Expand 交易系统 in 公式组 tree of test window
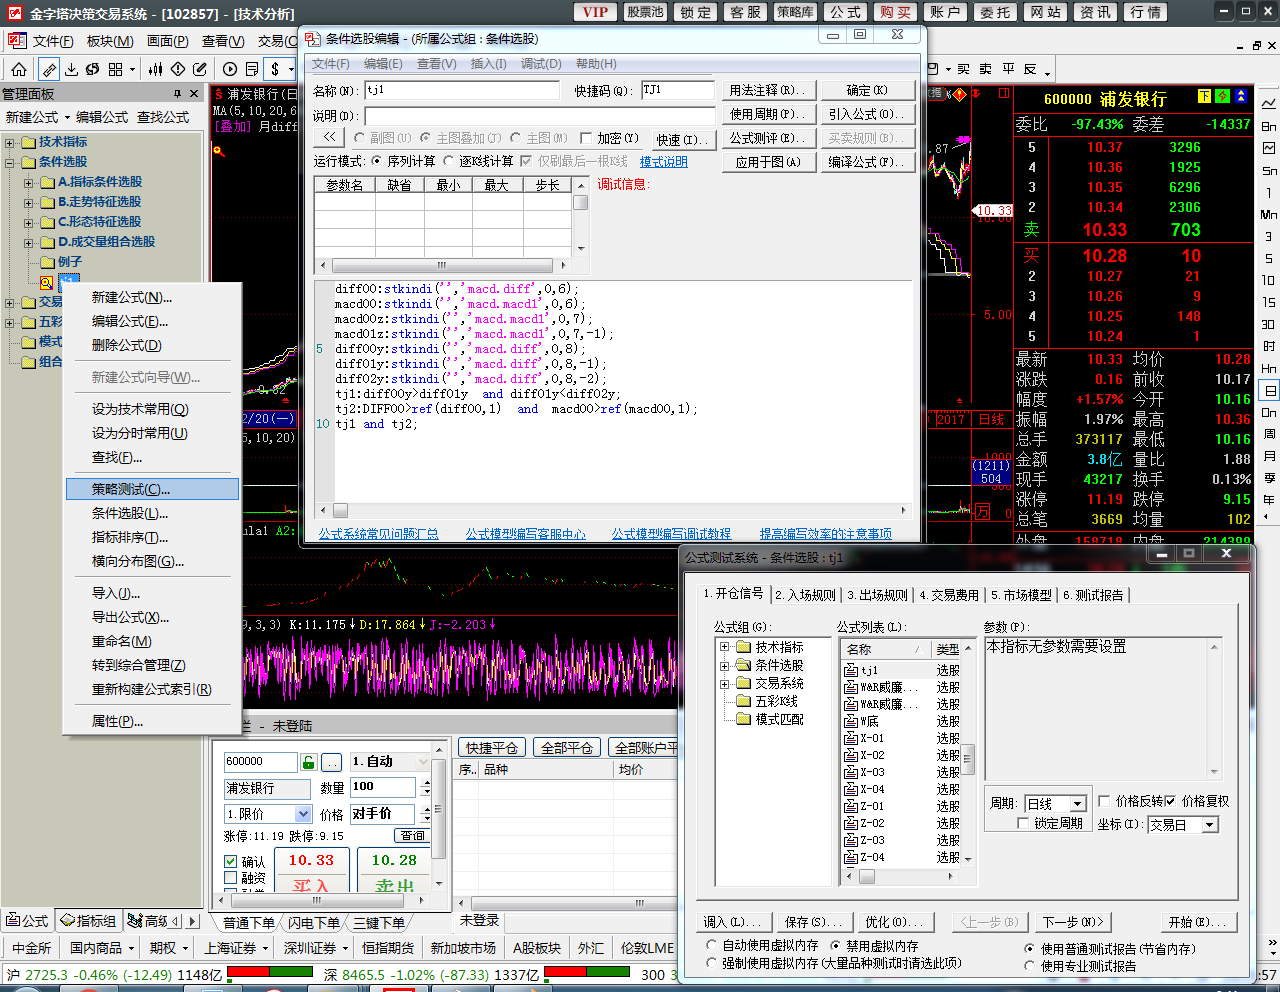This screenshot has height=992, width=1280. tap(724, 684)
